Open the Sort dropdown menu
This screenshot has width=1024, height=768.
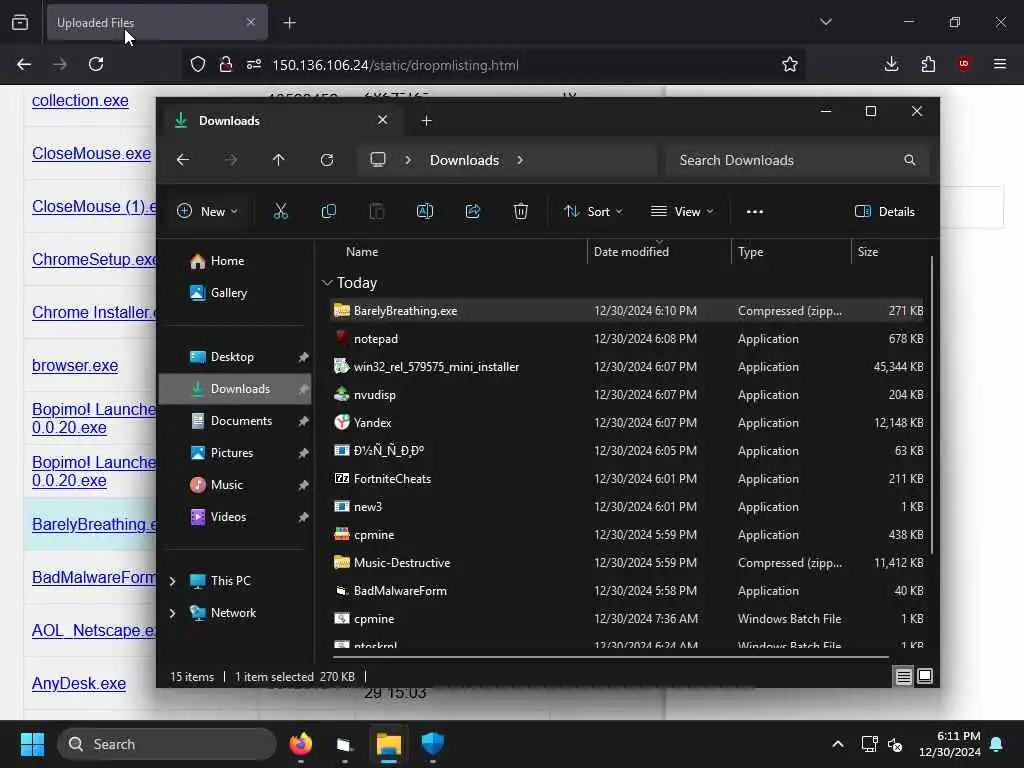(593, 212)
